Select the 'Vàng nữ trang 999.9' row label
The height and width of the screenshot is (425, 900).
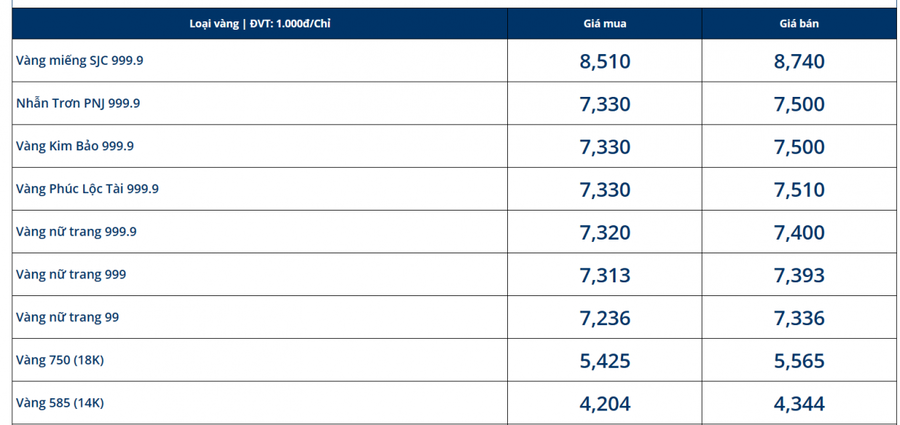(76, 232)
